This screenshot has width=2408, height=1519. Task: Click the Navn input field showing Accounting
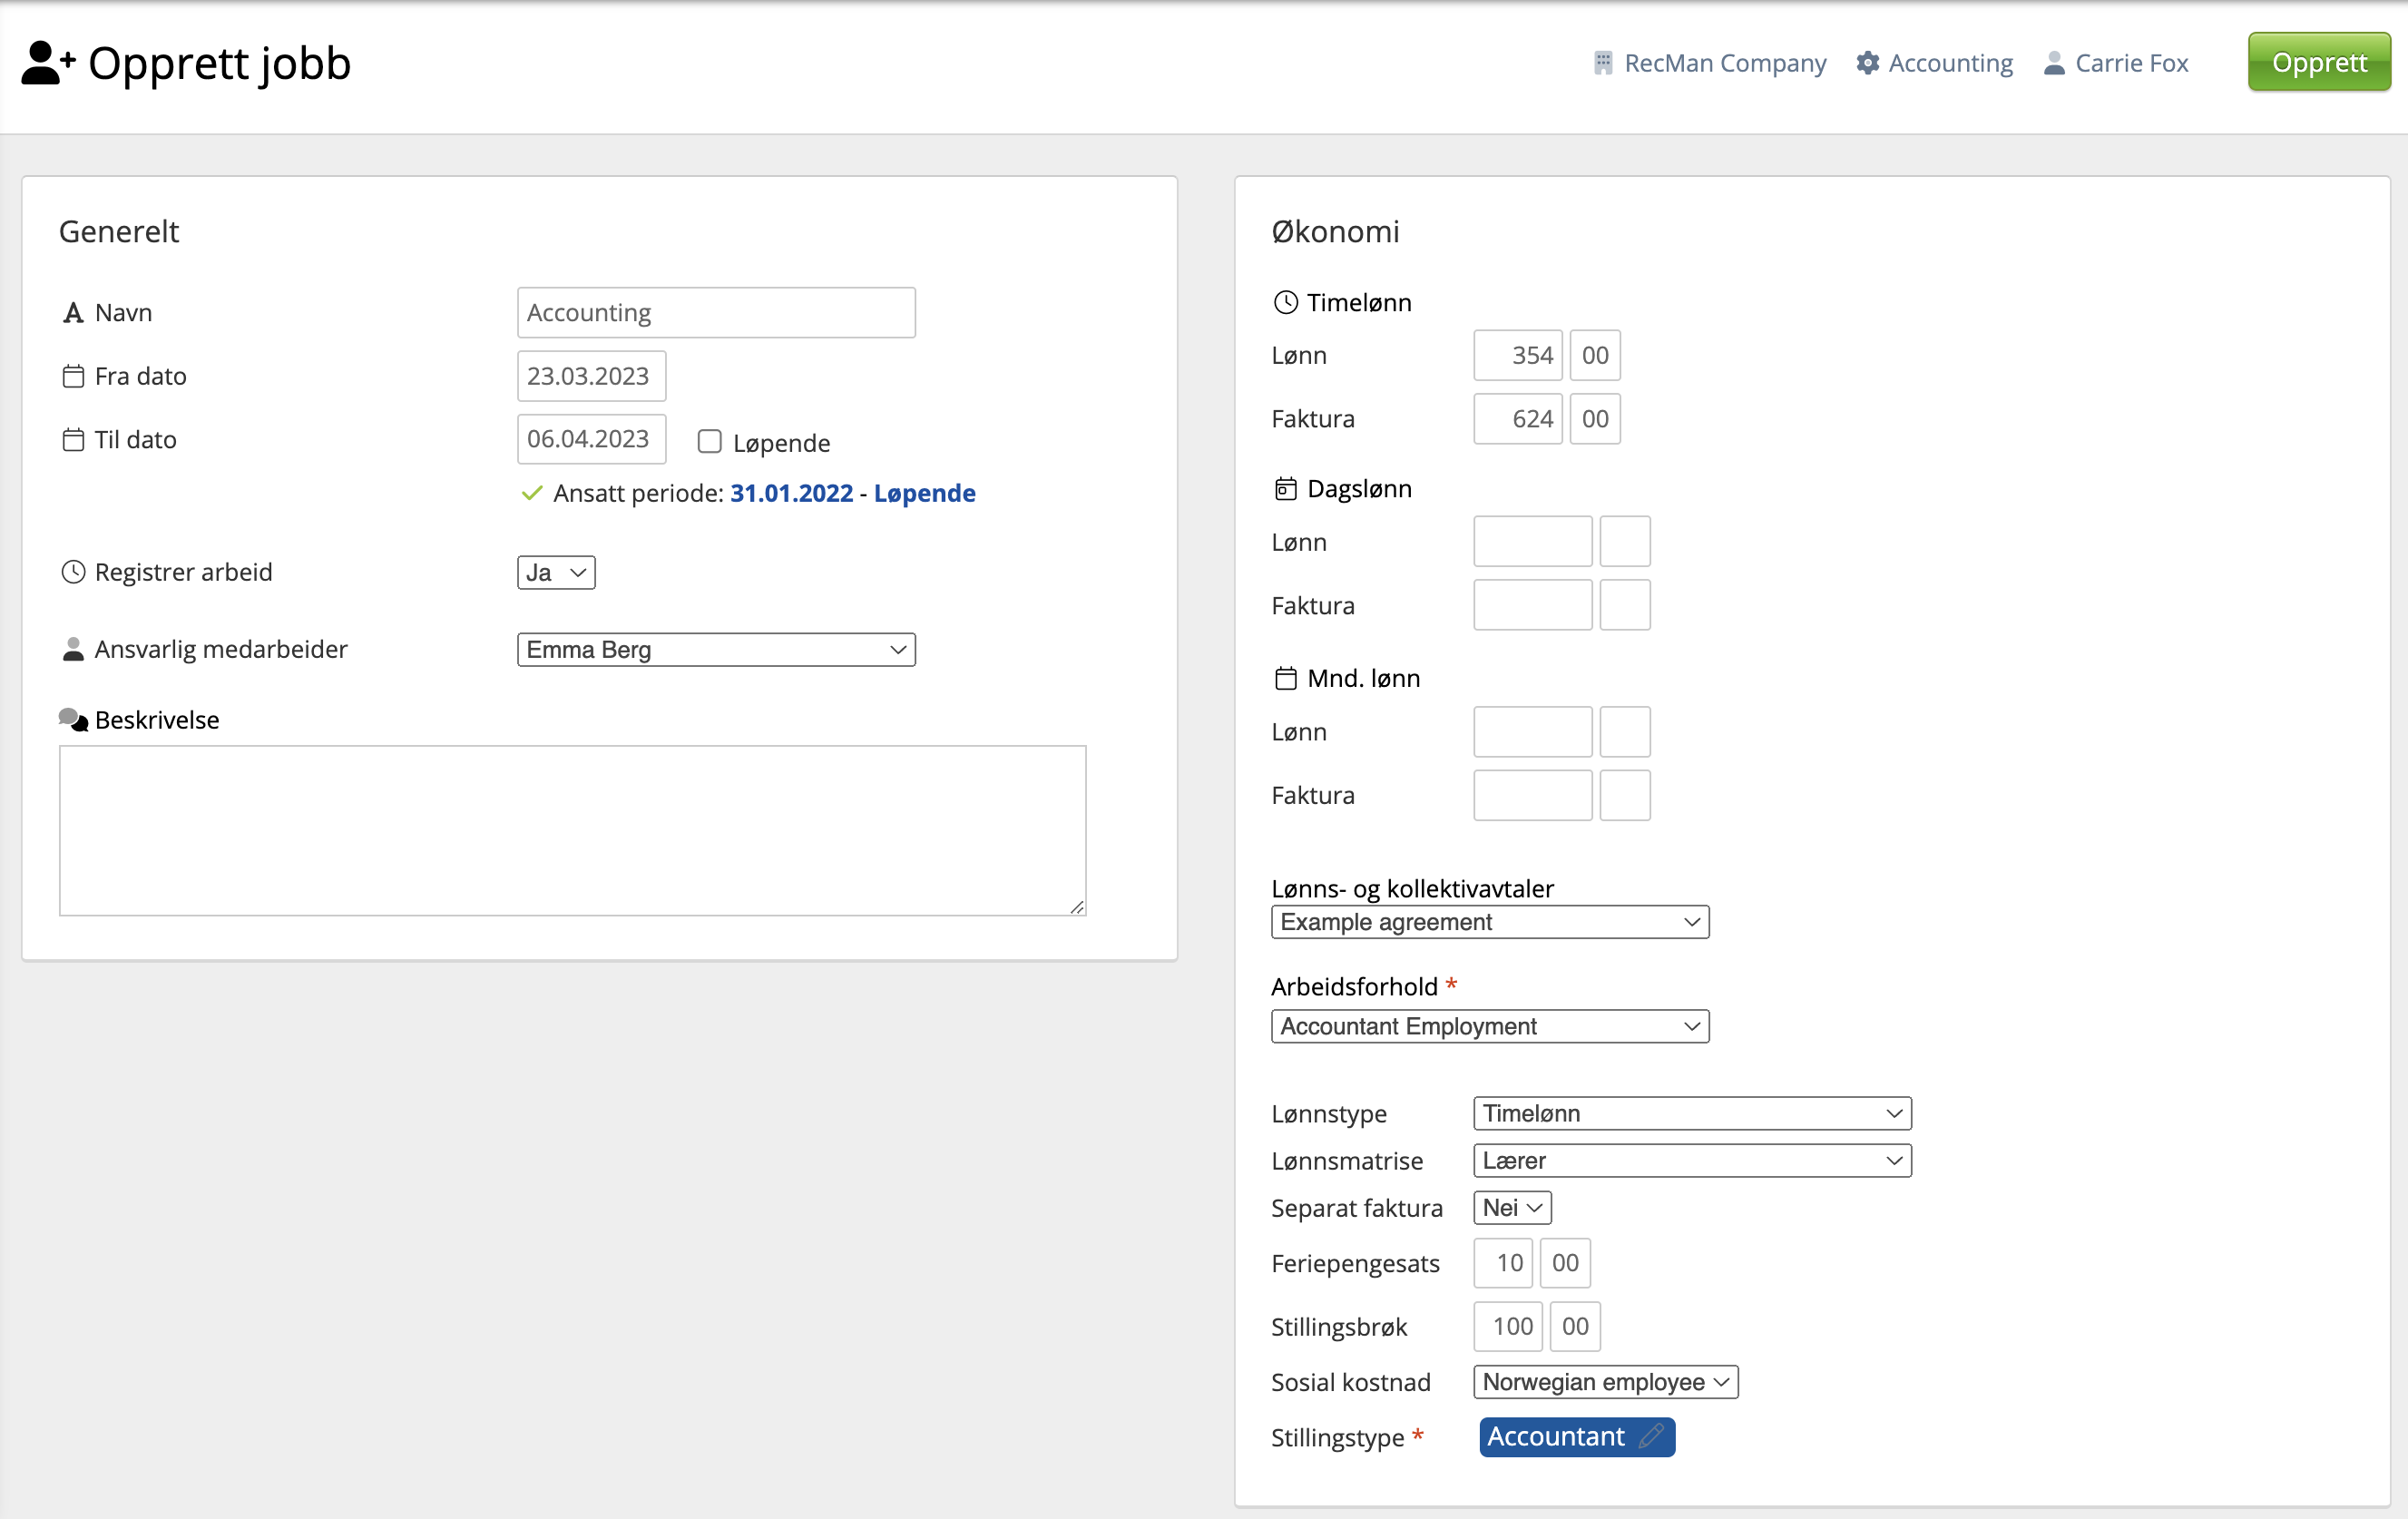pyautogui.click(x=716, y=312)
